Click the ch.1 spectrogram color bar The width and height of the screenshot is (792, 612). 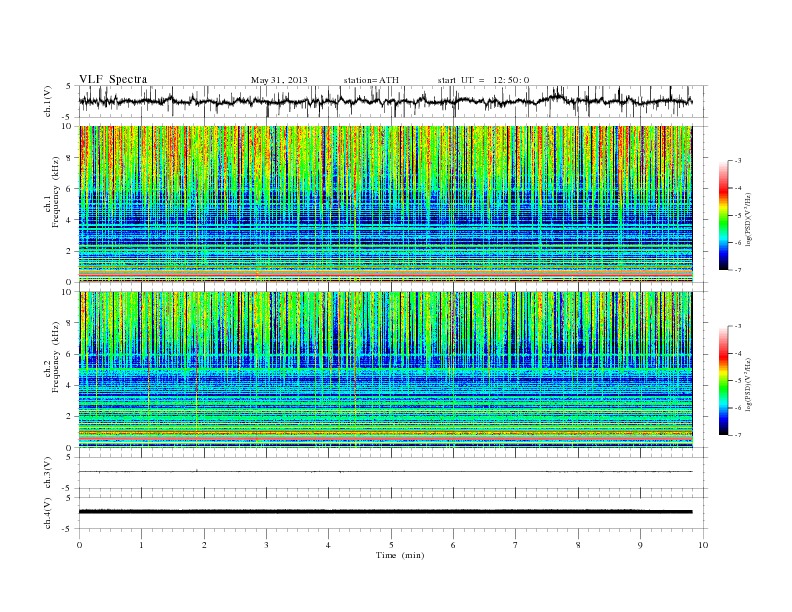[724, 215]
